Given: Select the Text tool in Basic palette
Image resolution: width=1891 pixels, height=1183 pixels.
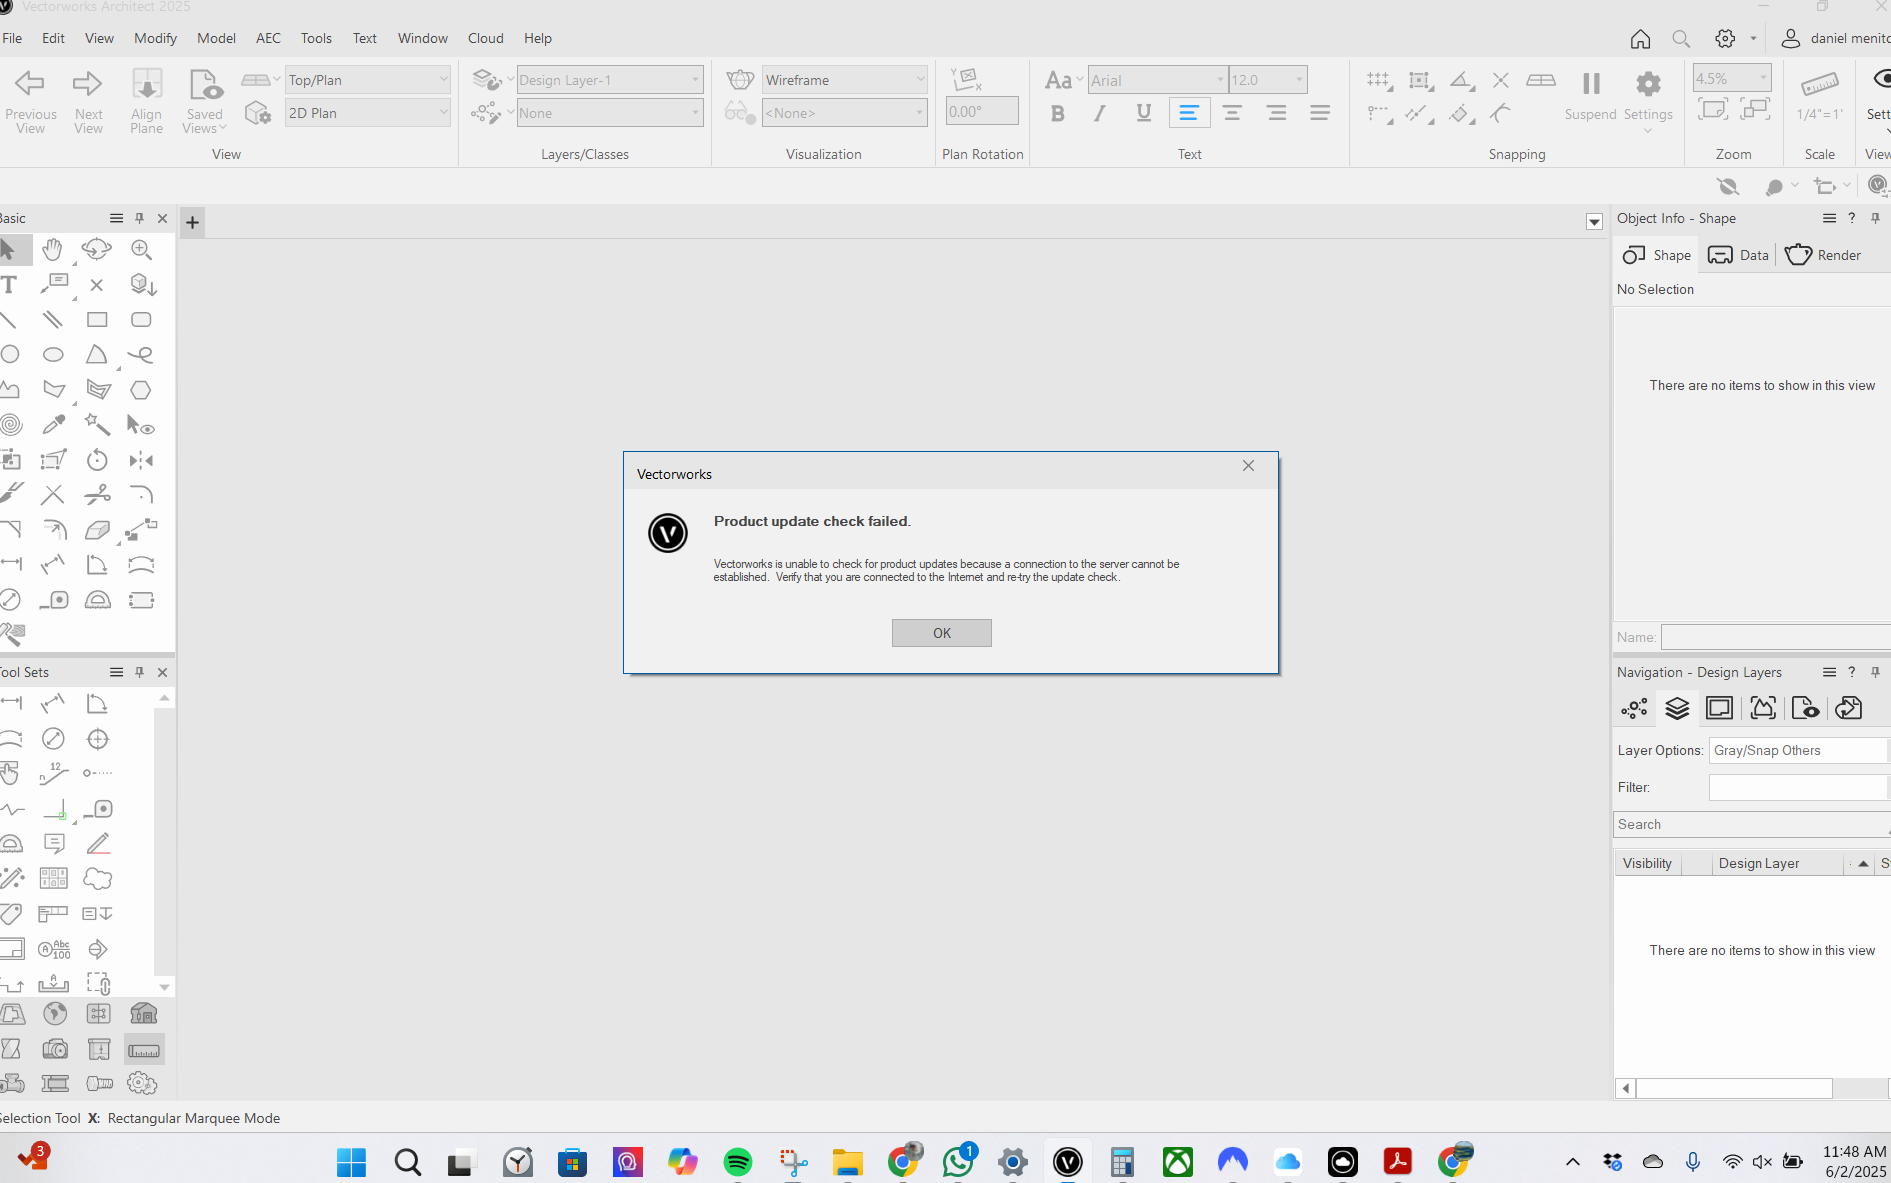Looking at the screenshot, I should click(10, 285).
